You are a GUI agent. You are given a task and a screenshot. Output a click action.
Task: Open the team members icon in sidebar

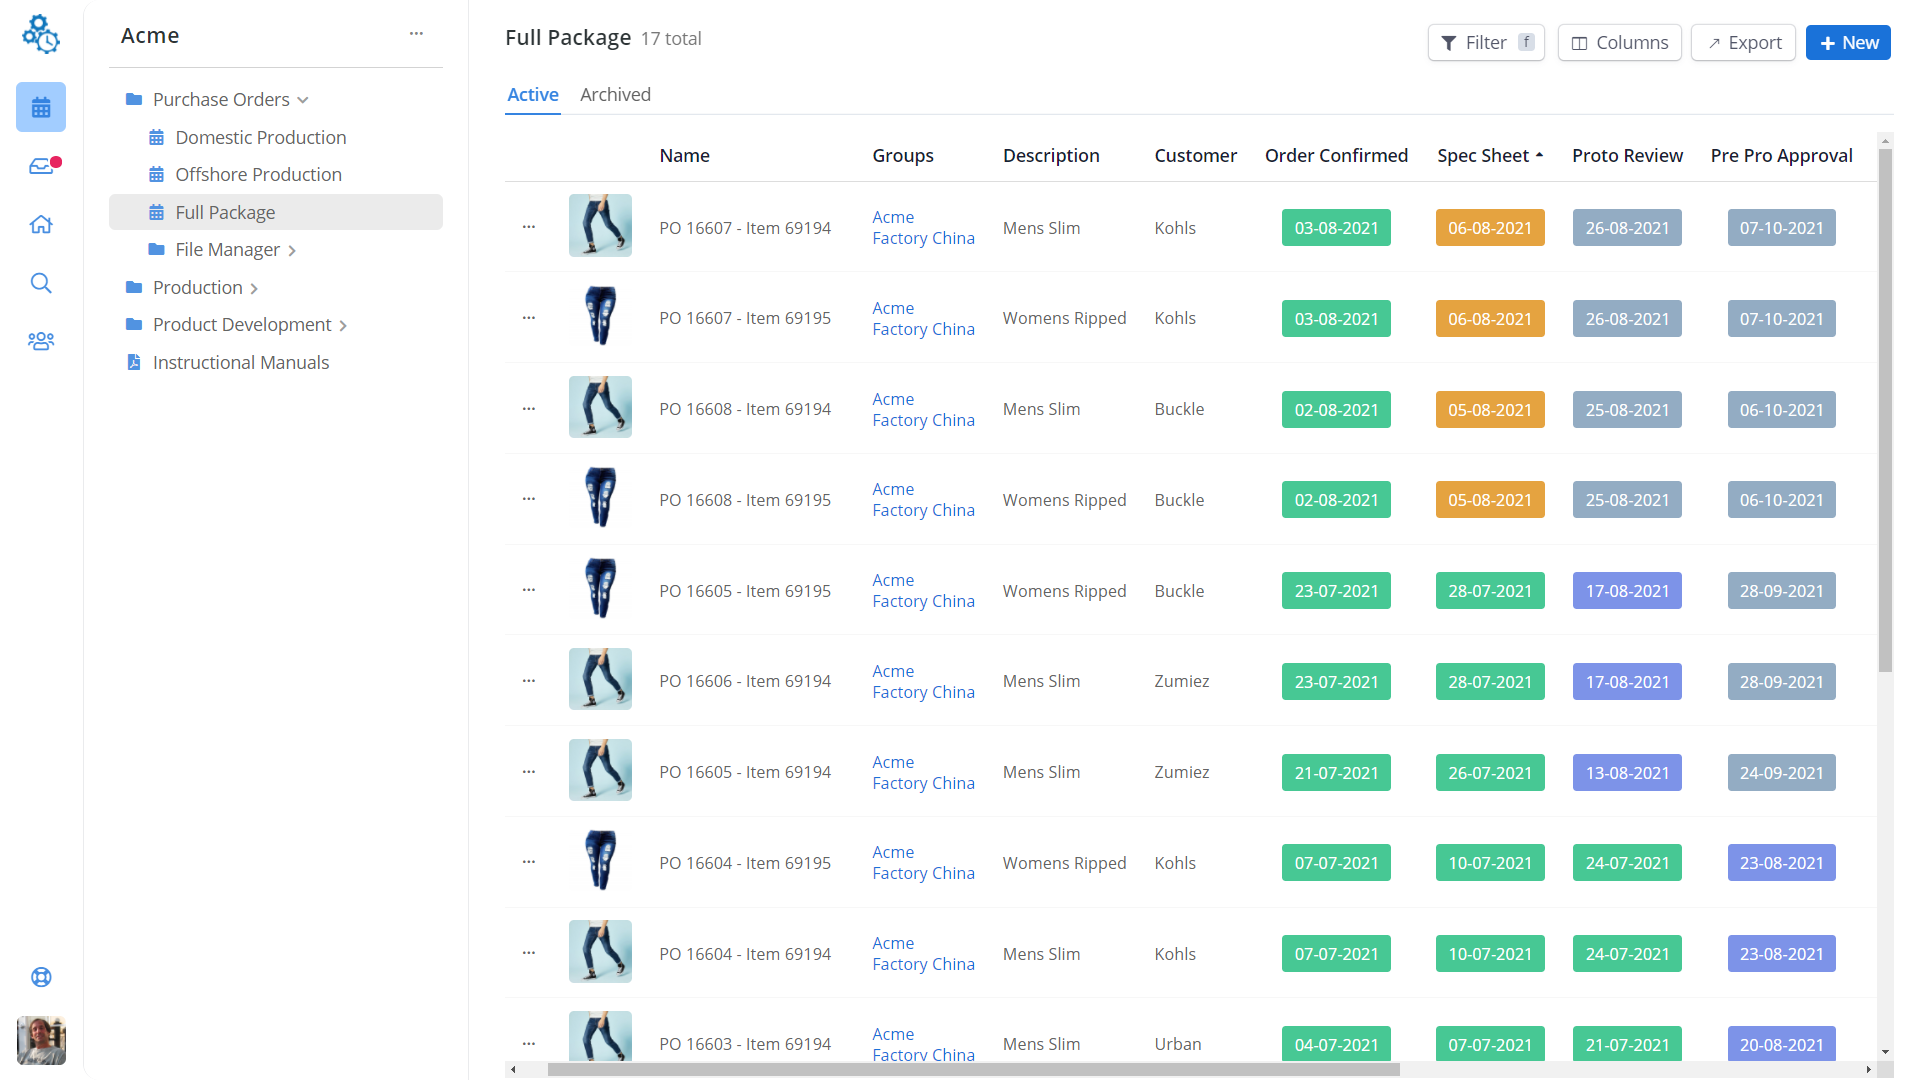(41, 341)
